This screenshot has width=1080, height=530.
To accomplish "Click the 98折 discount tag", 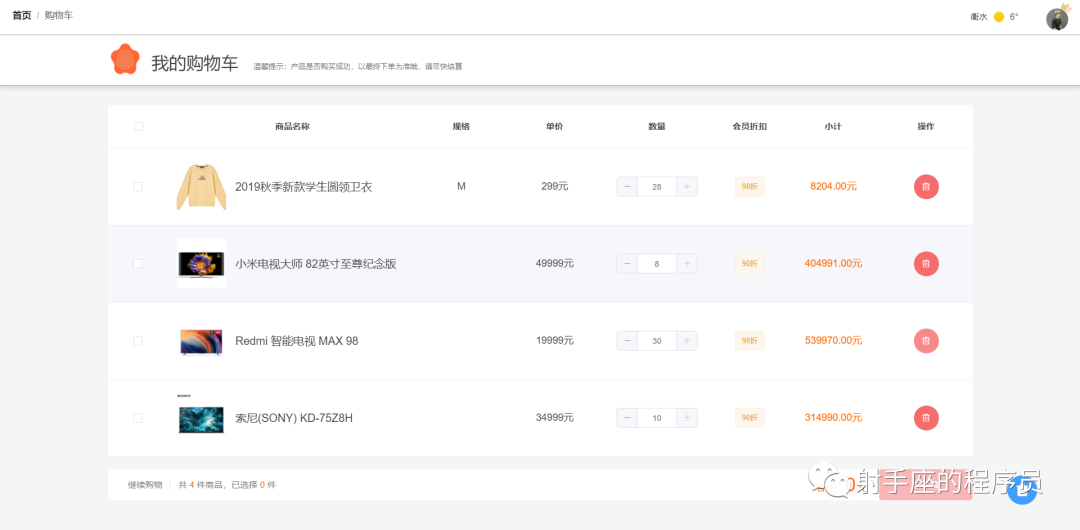I will pyautogui.click(x=749, y=187).
